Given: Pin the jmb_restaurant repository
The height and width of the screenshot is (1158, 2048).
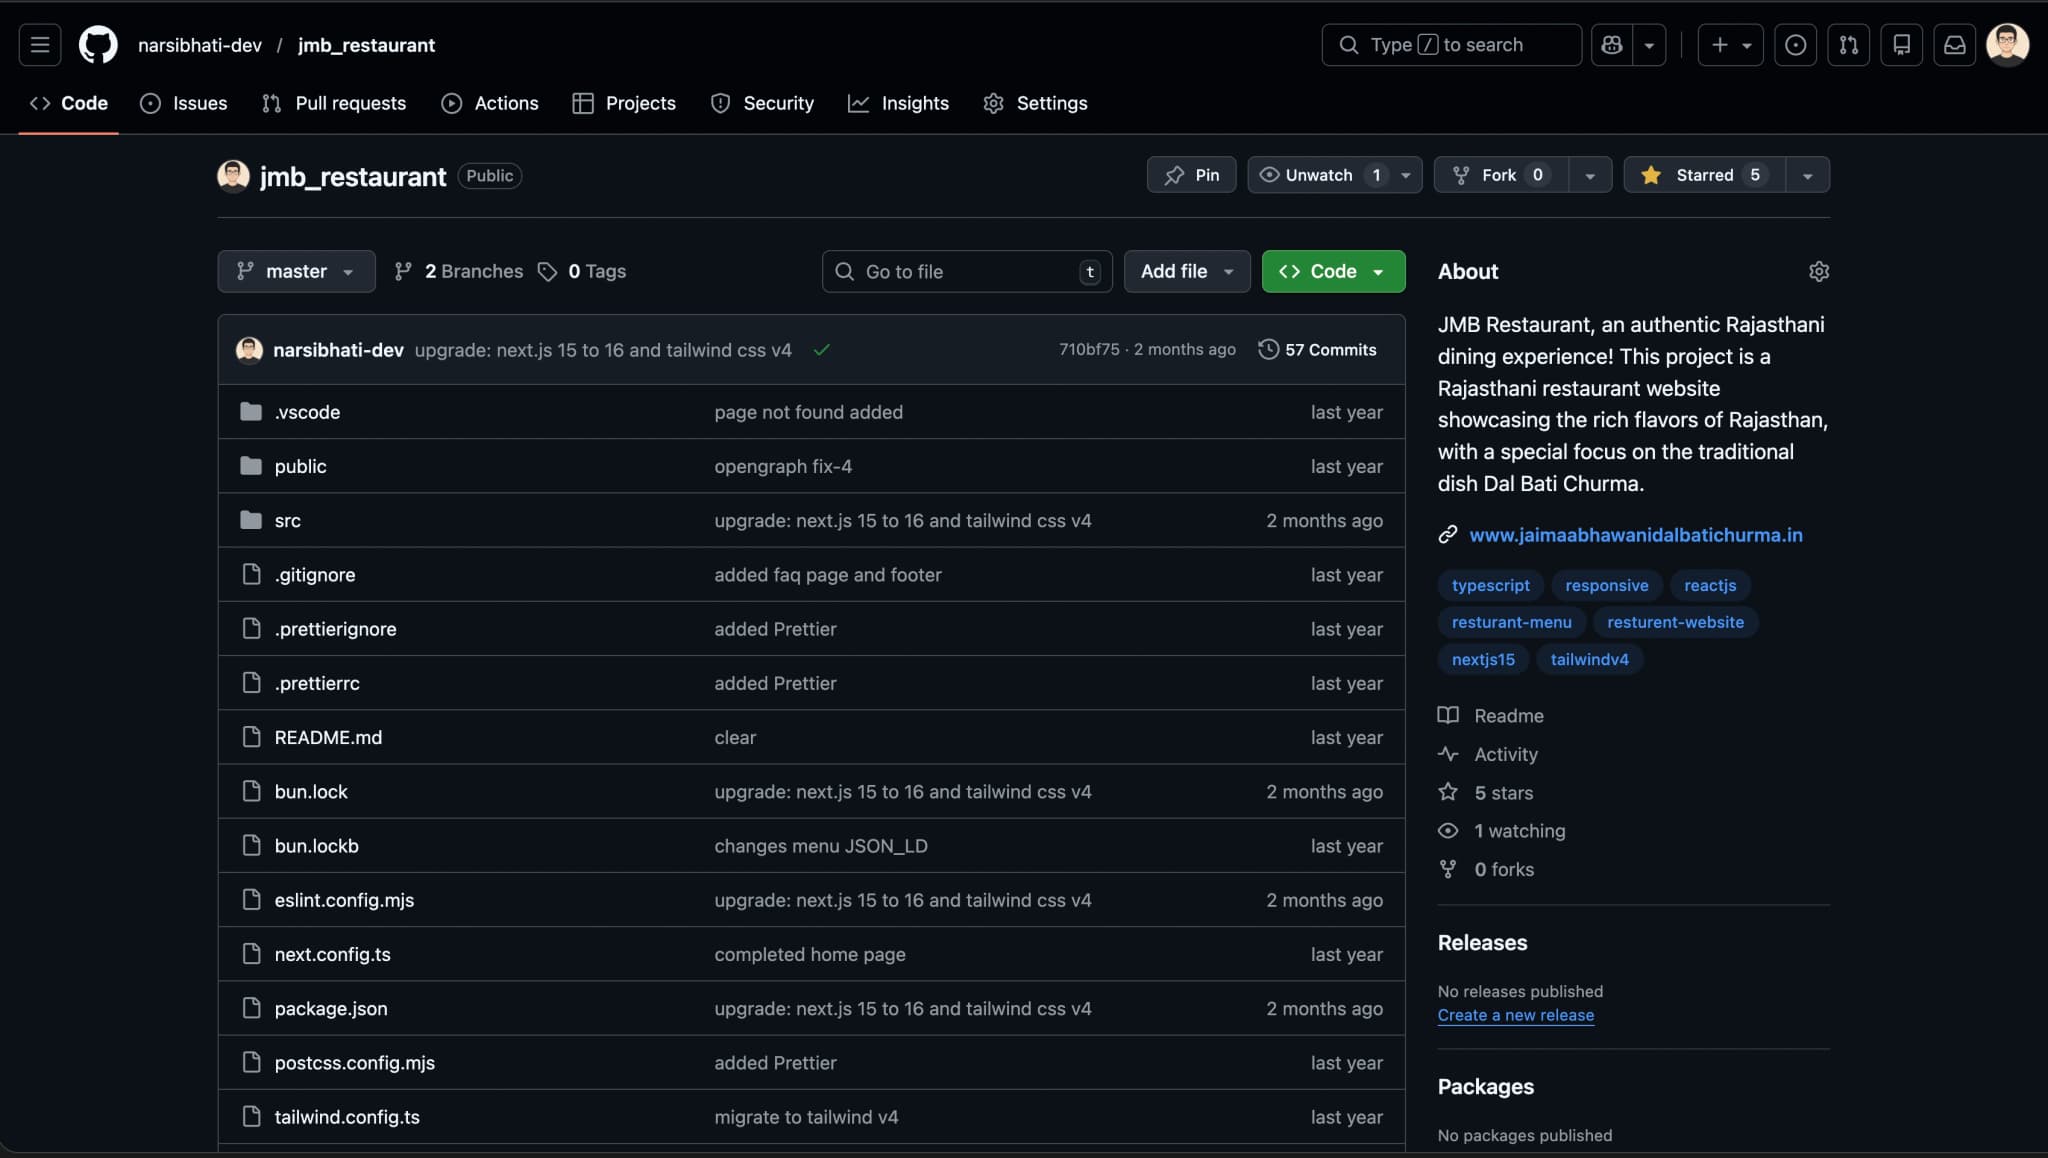Looking at the screenshot, I should [x=1191, y=175].
